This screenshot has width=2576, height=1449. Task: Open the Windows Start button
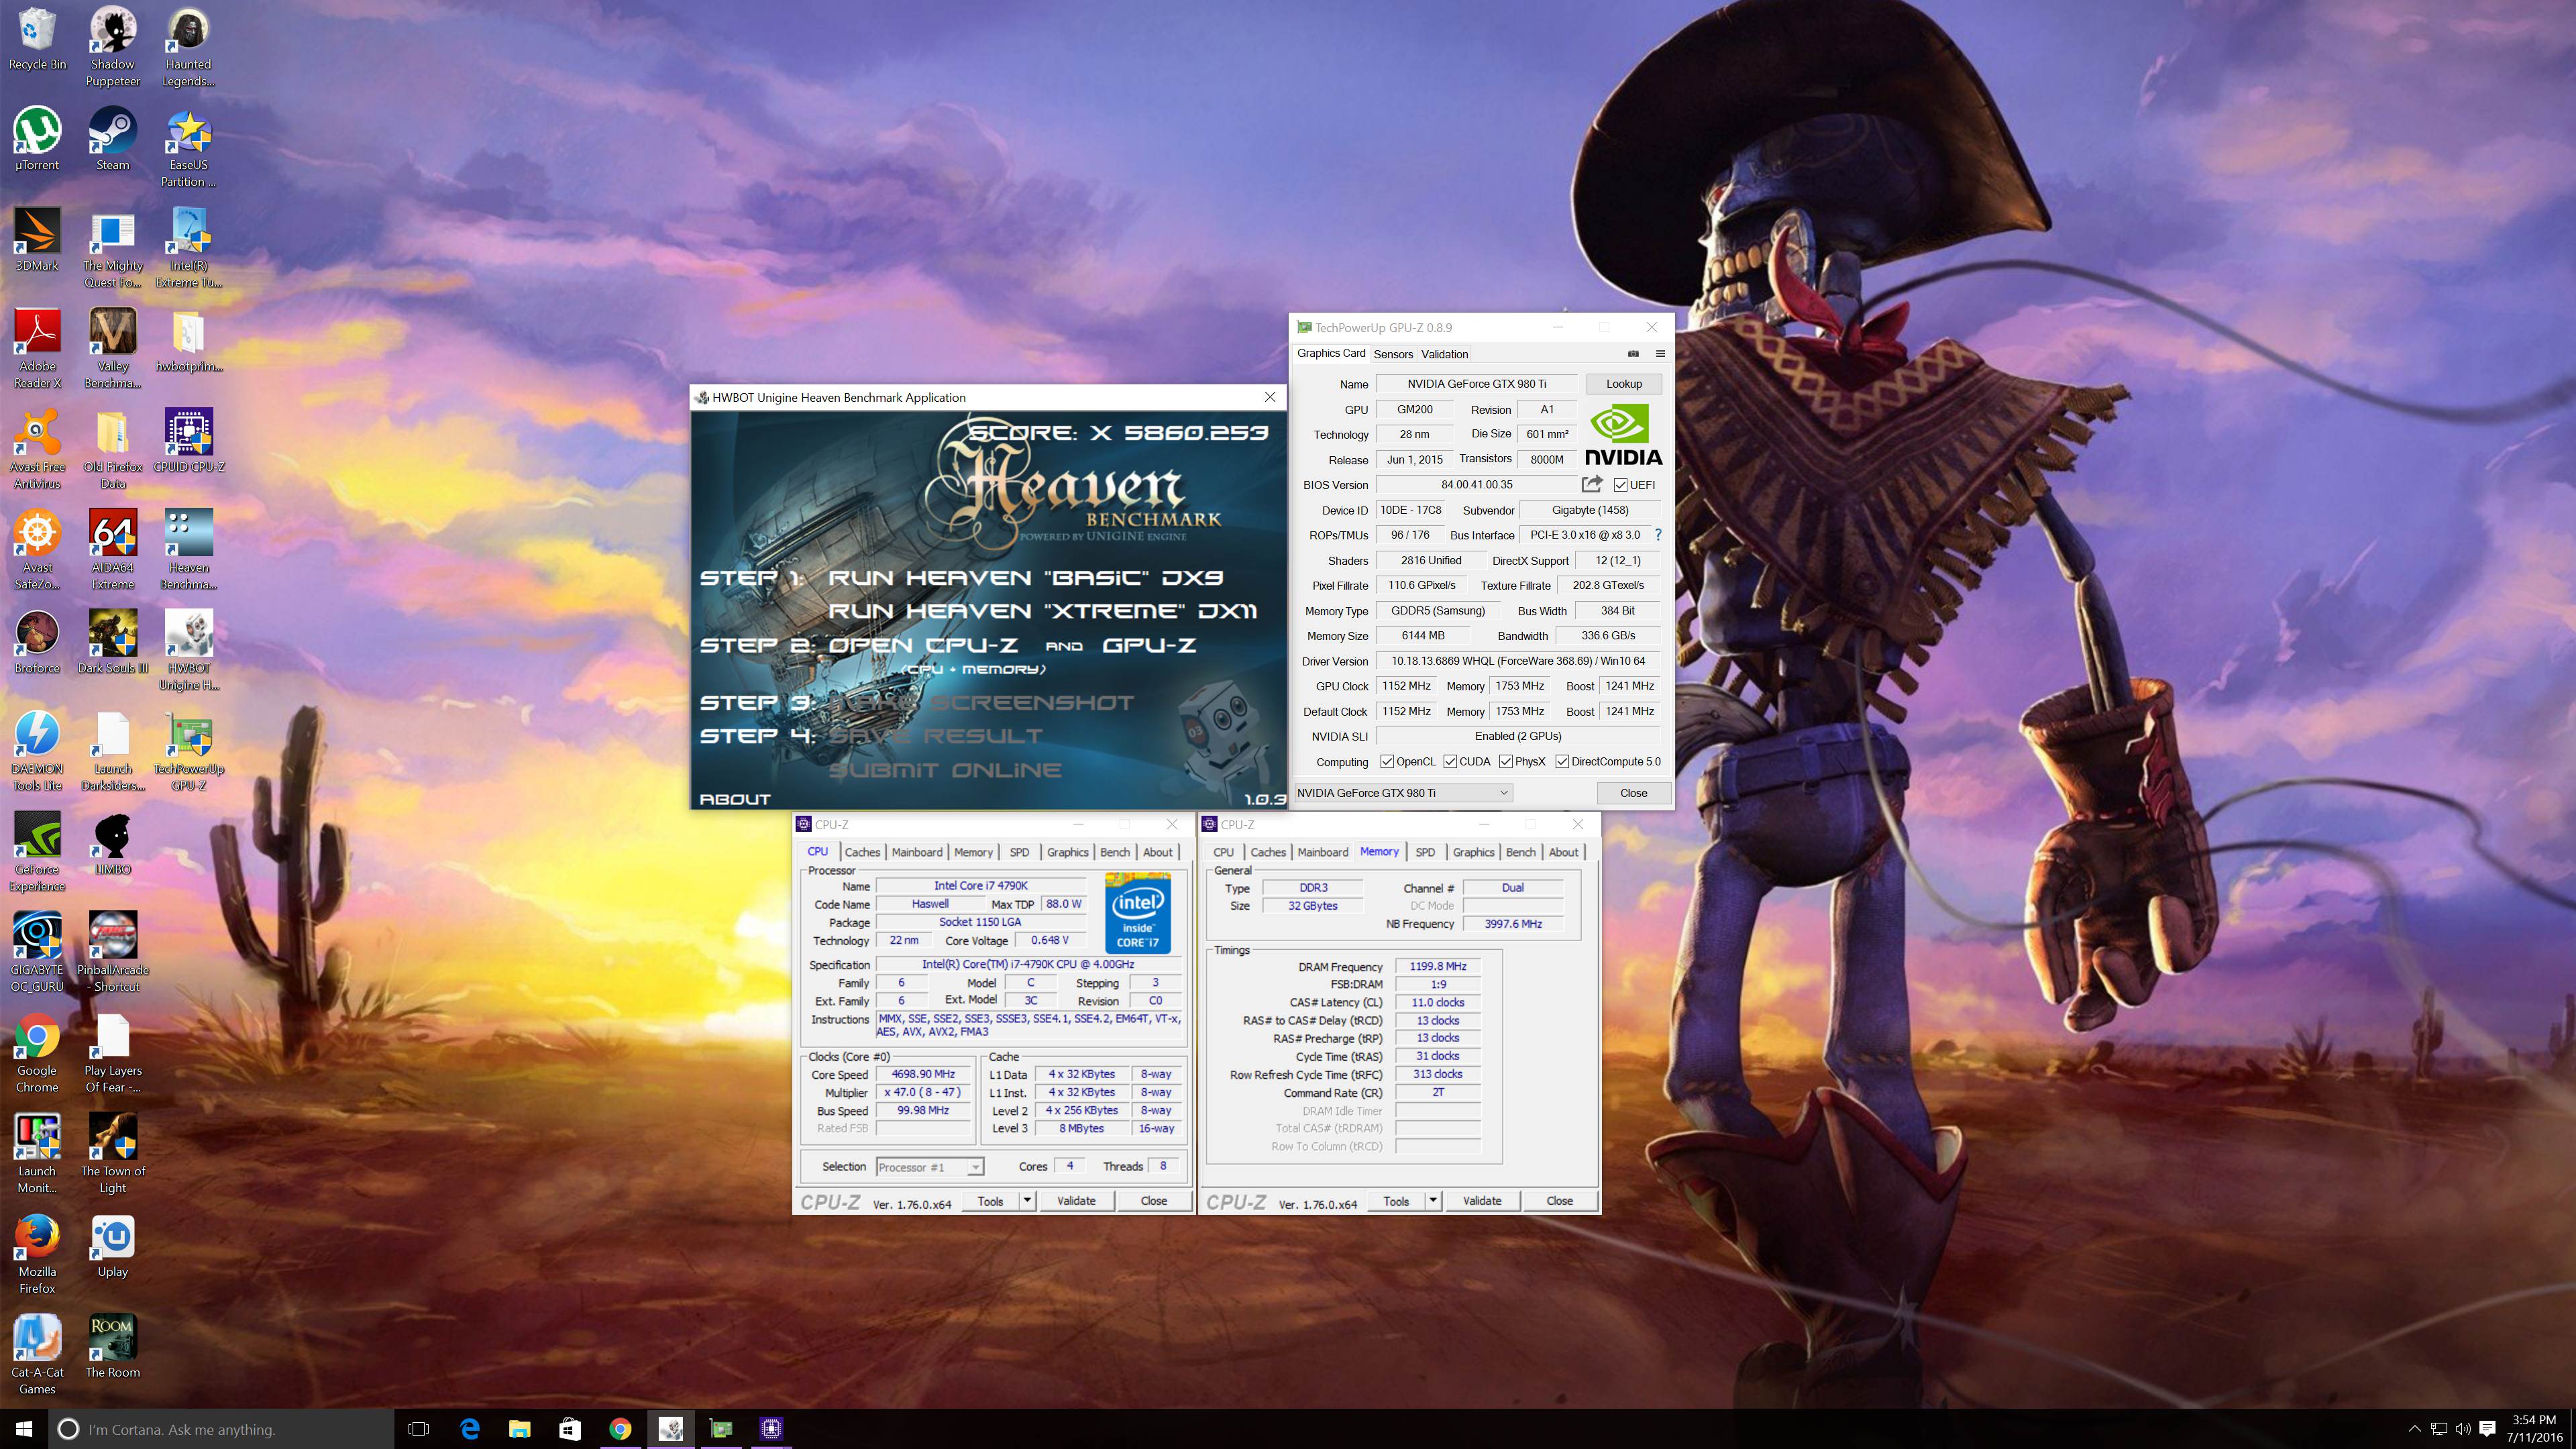coord(24,1429)
